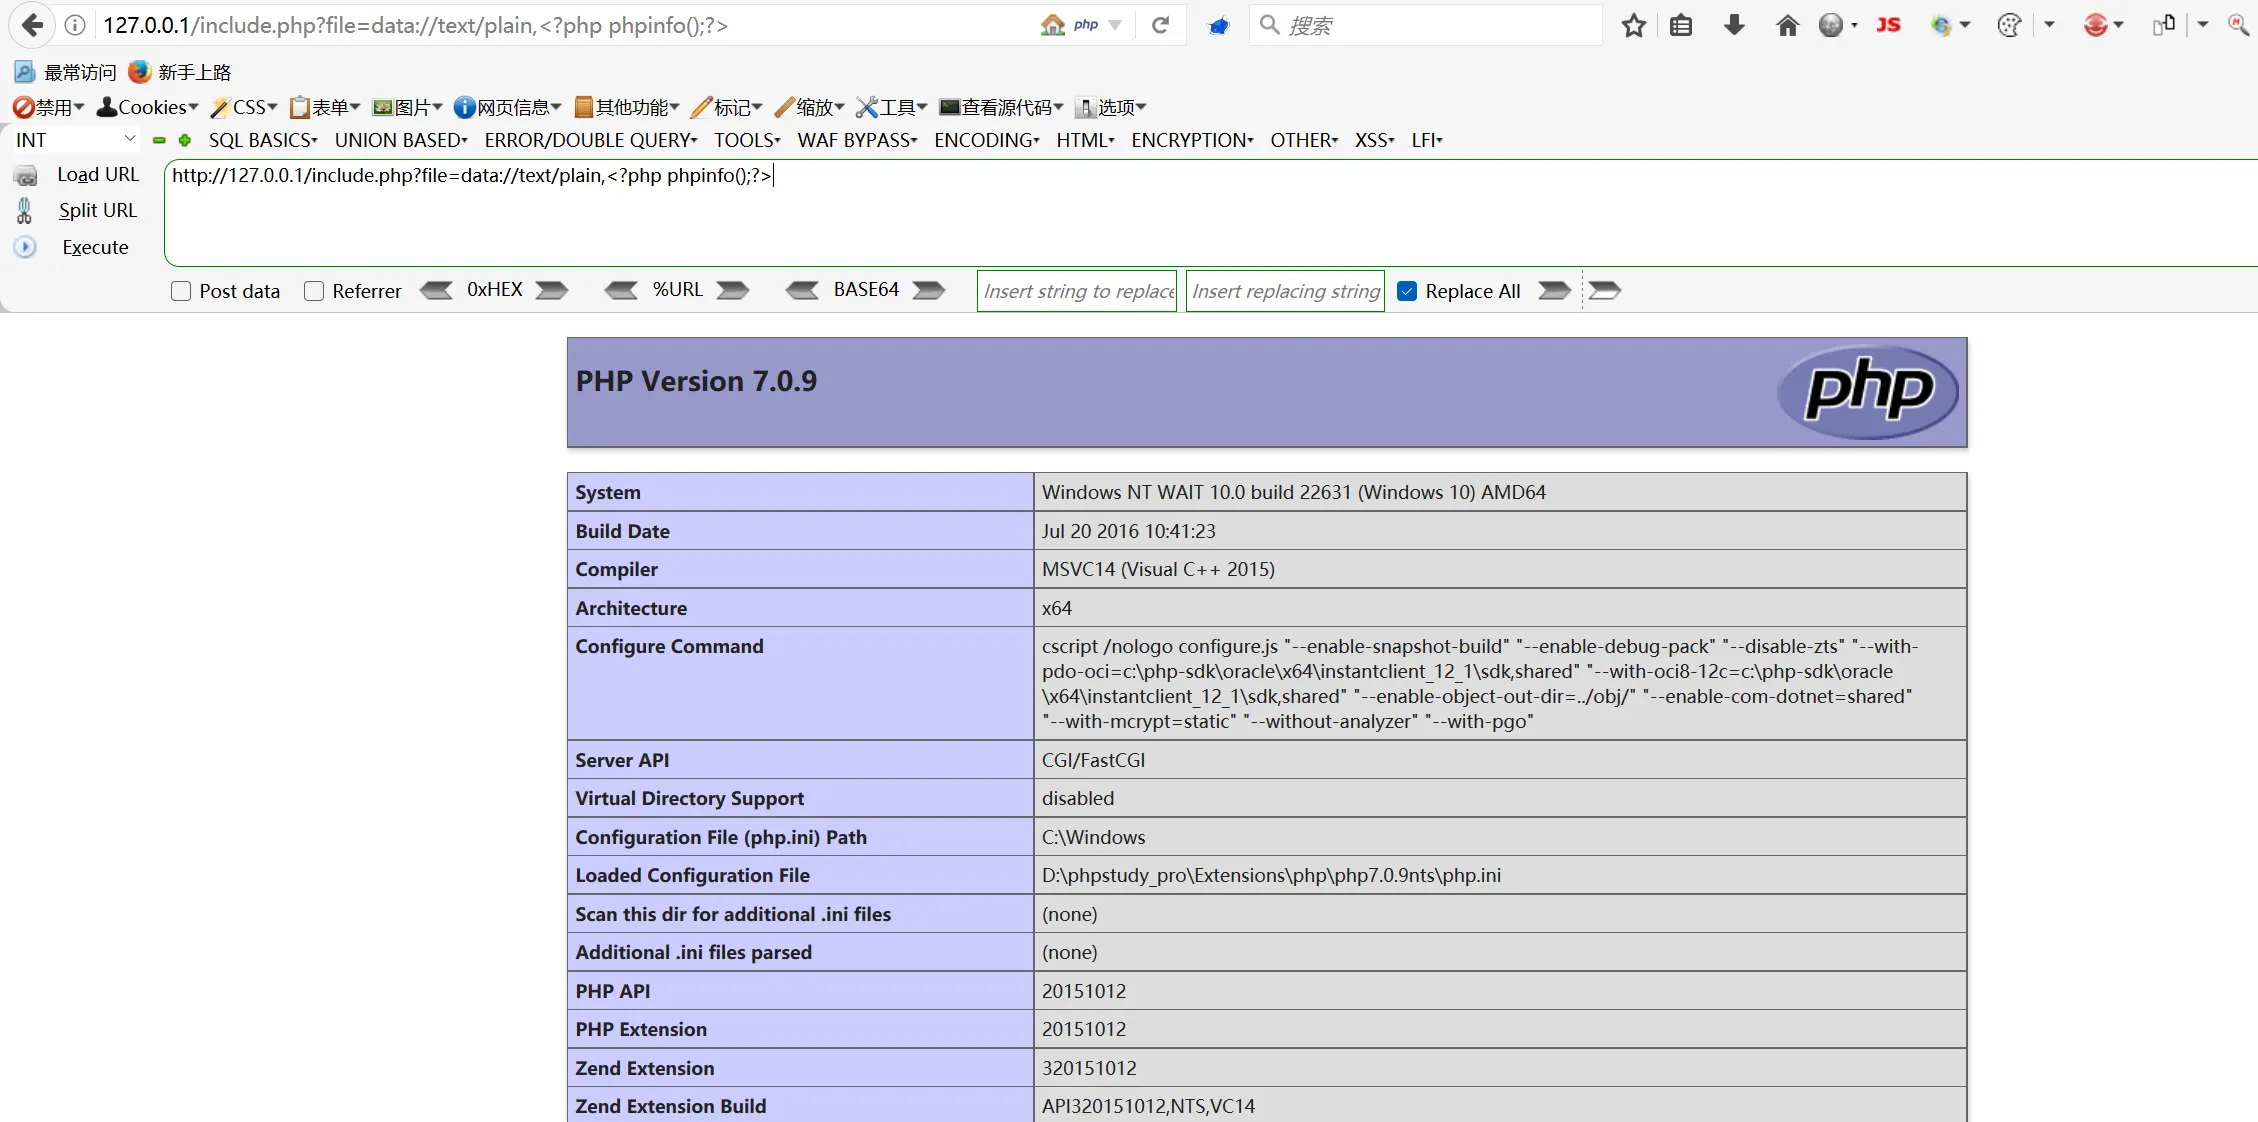Enable the Referrer checkbox
Viewport: 2258px width, 1122px height.
point(314,291)
